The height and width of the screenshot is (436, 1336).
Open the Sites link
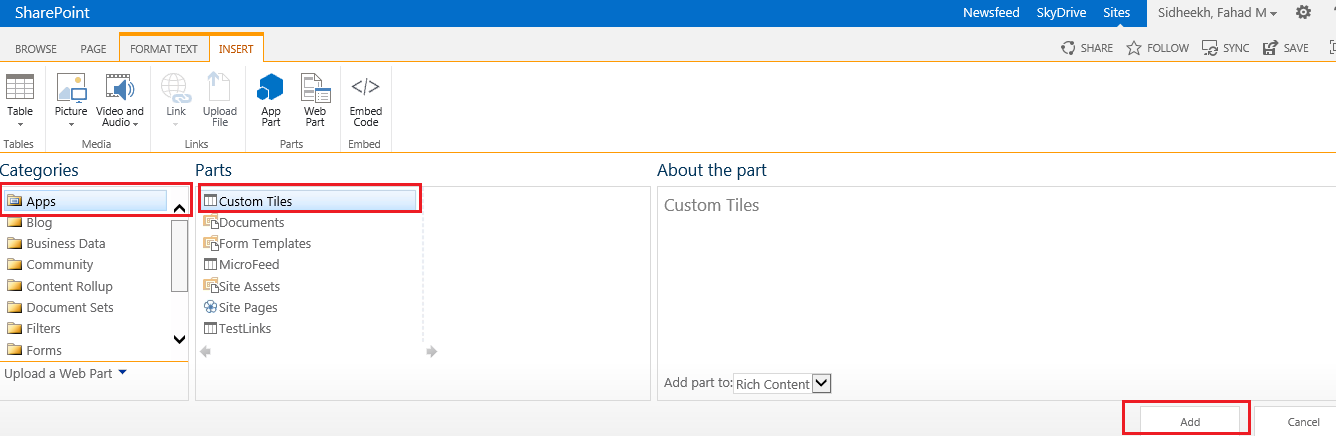[1117, 13]
